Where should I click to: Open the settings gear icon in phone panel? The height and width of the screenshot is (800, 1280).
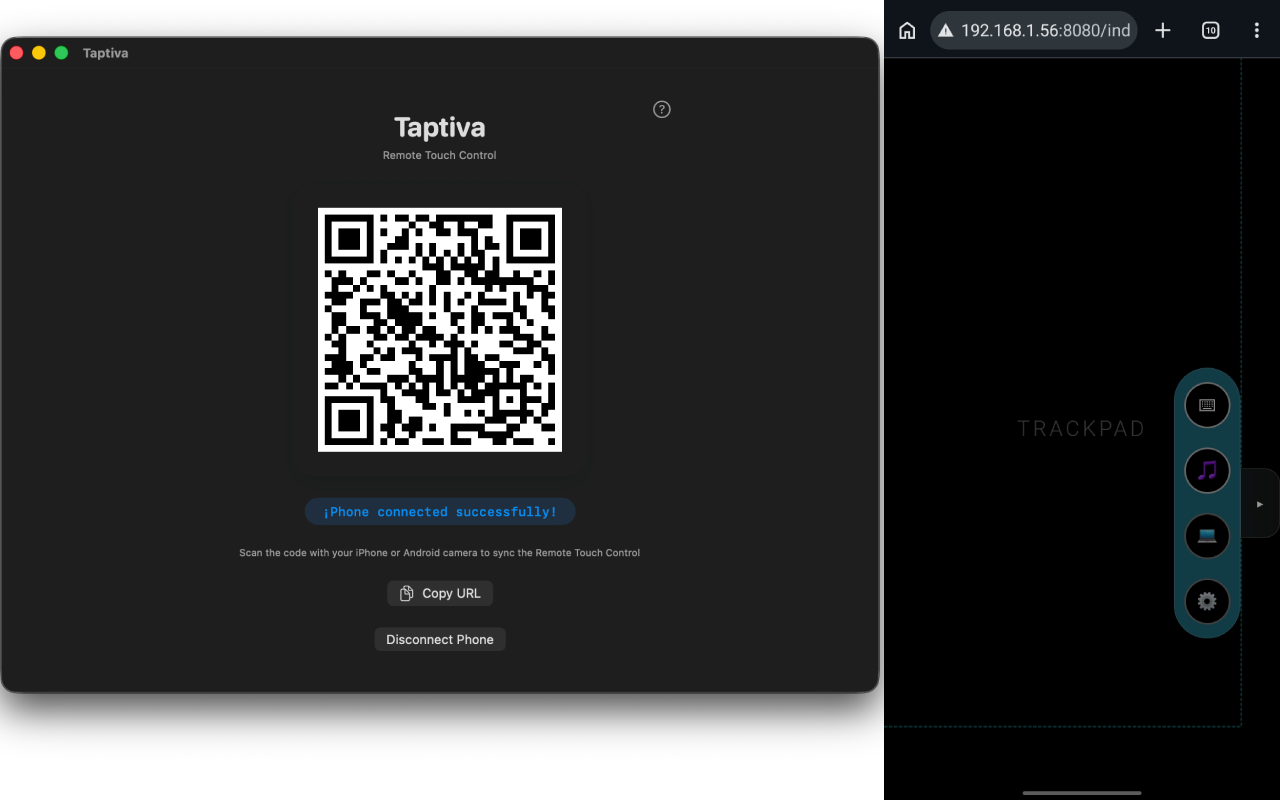click(1207, 601)
